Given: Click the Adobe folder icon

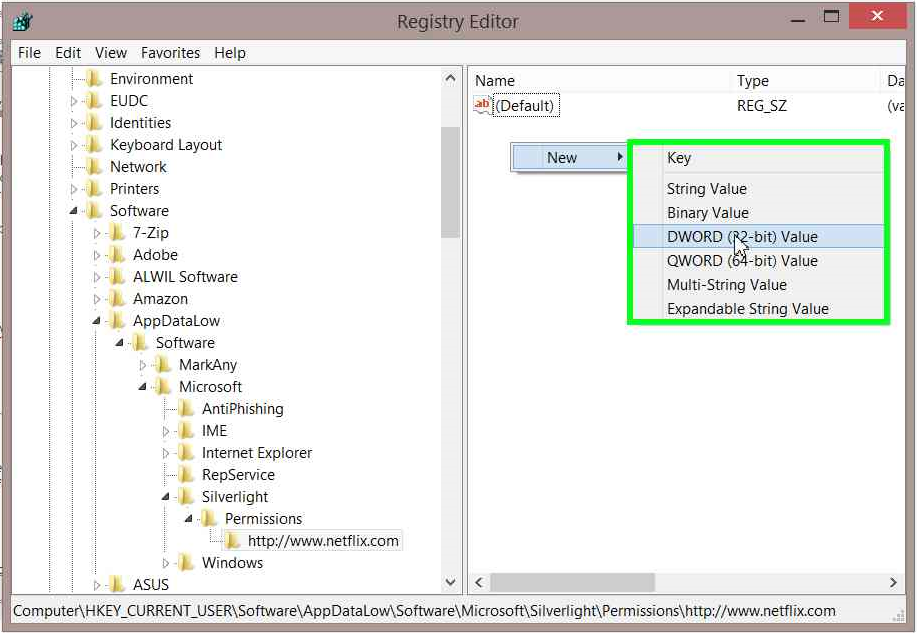Looking at the screenshot, I should [117, 254].
